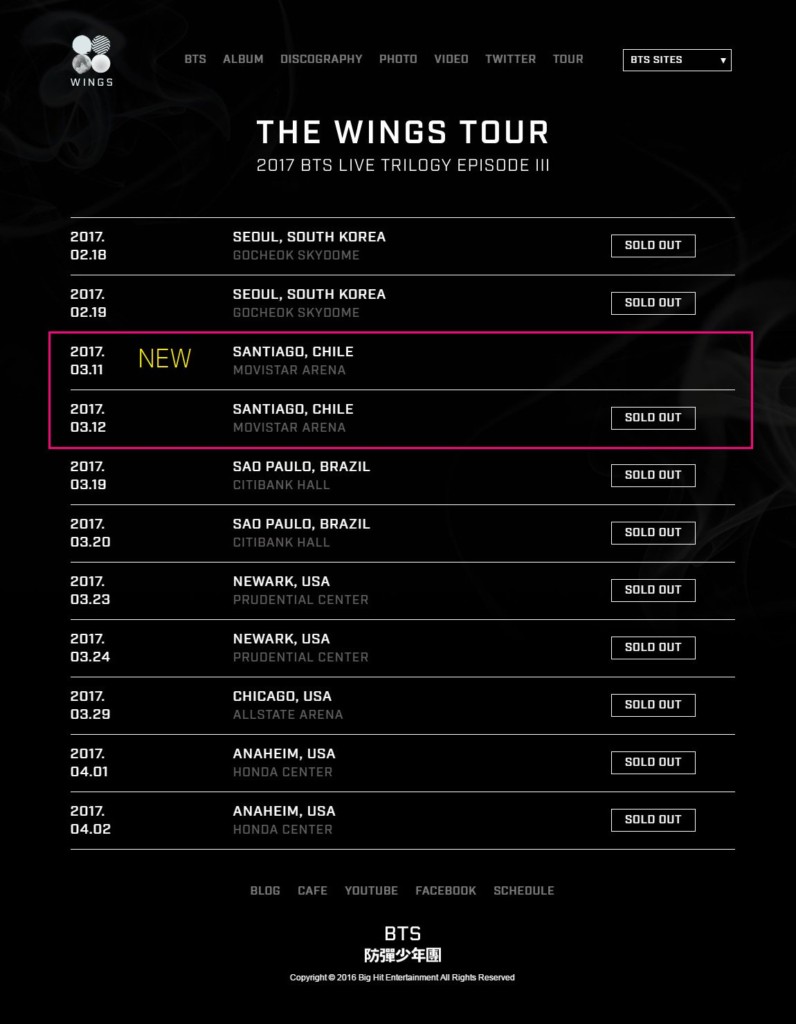Switch to the TOUR menu item

coord(568,59)
